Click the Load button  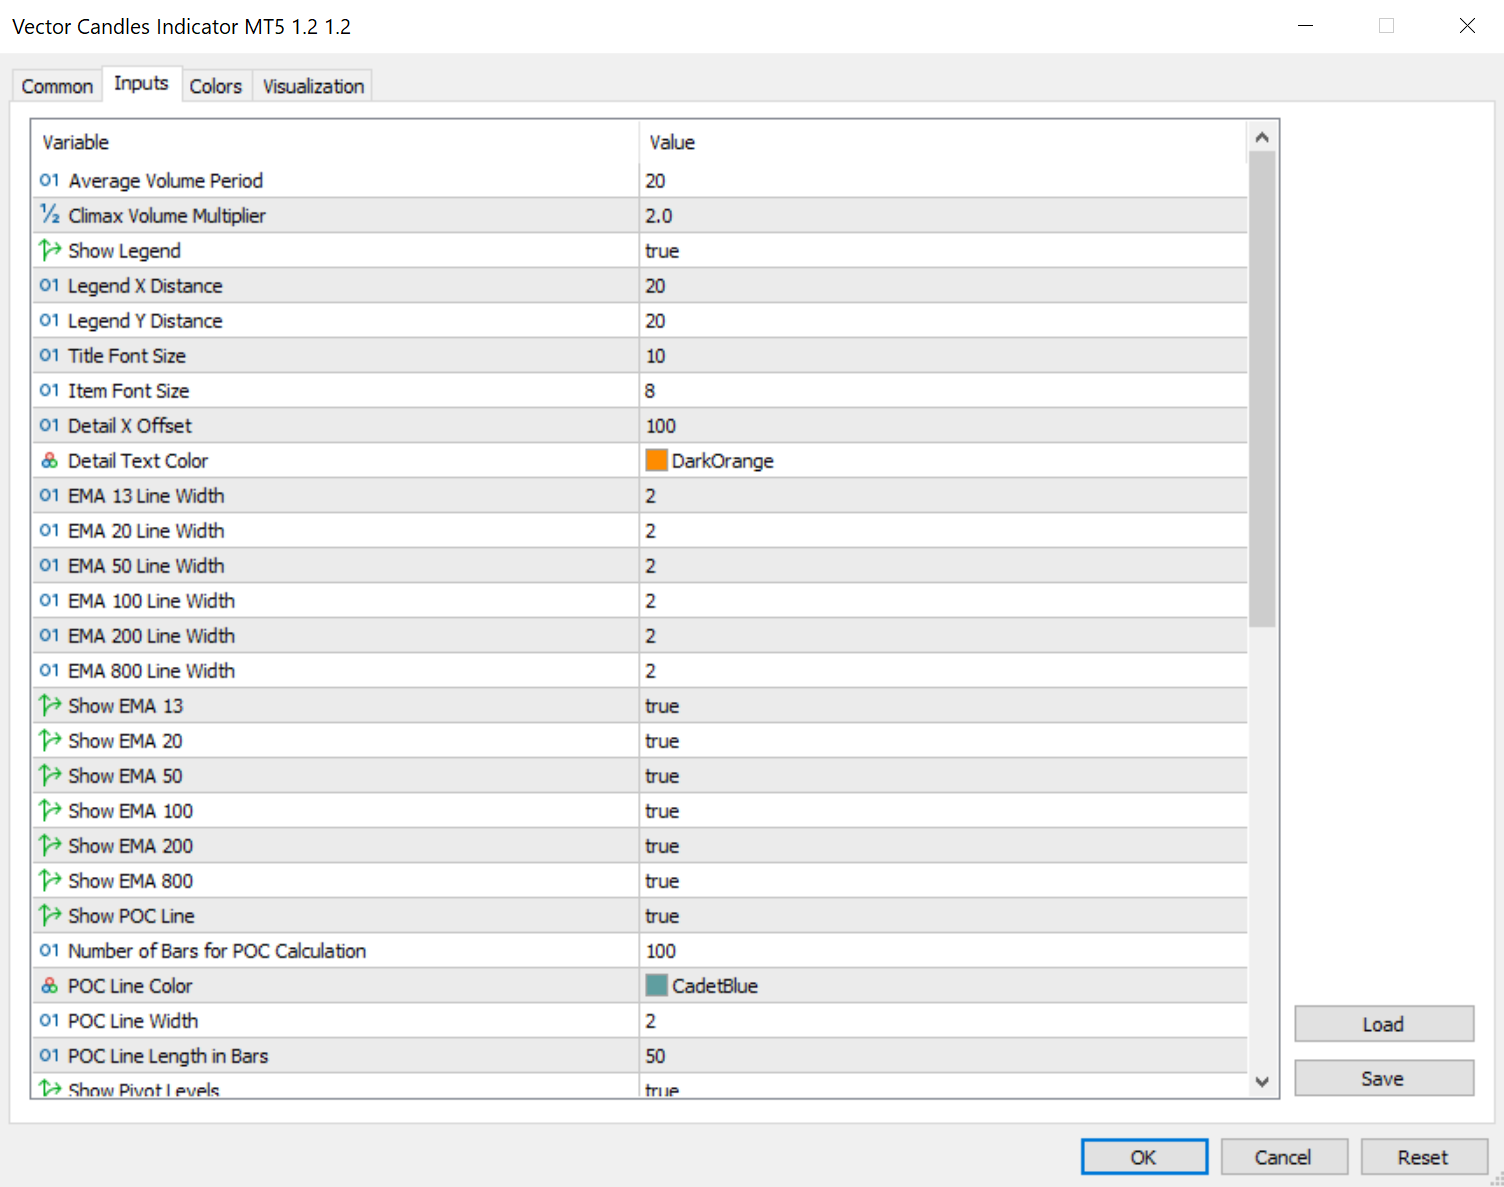click(x=1384, y=1024)
